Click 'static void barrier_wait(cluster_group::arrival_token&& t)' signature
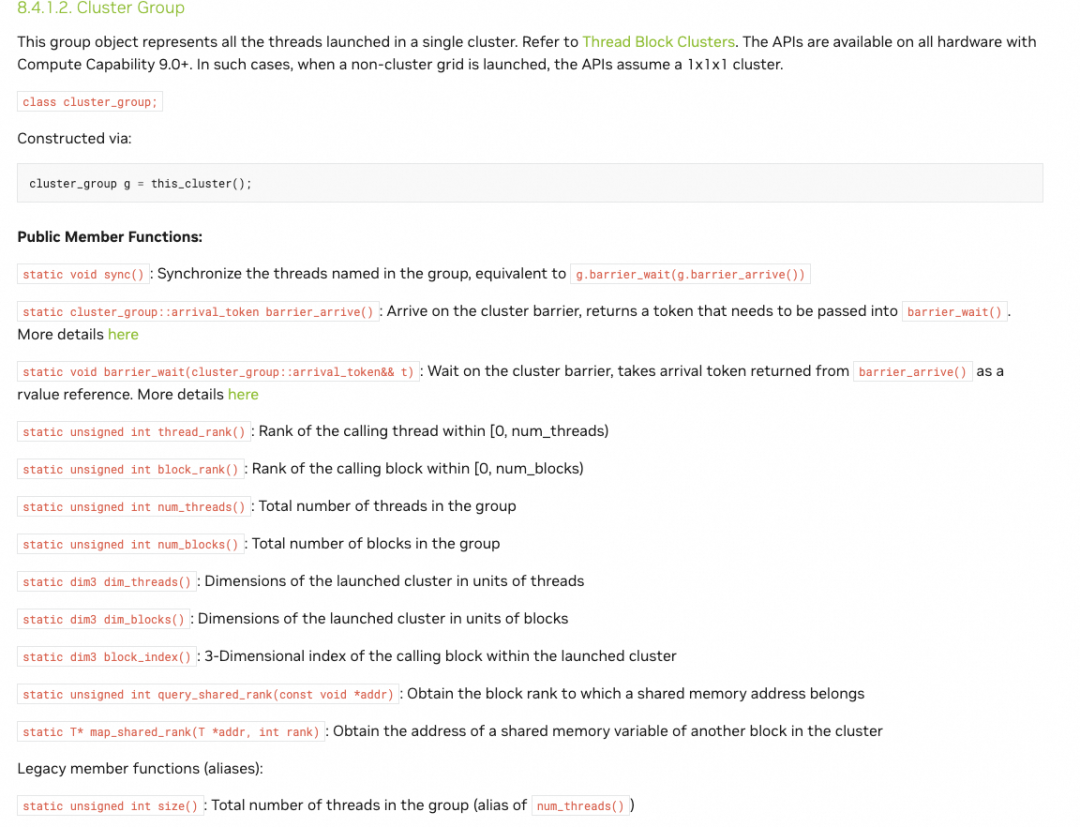The width and height of the screenshot is (1080, 827). click(218, 371)
